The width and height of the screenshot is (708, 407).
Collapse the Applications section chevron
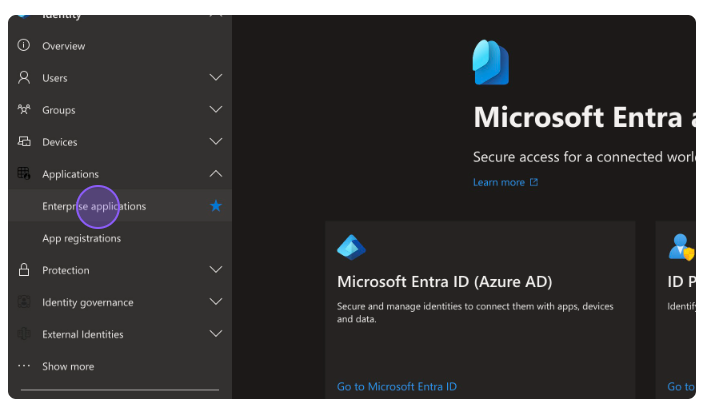(216, 174)
